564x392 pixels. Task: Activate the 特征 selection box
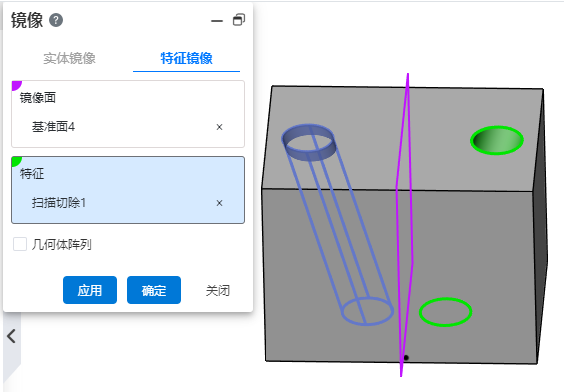pos(128,190)
